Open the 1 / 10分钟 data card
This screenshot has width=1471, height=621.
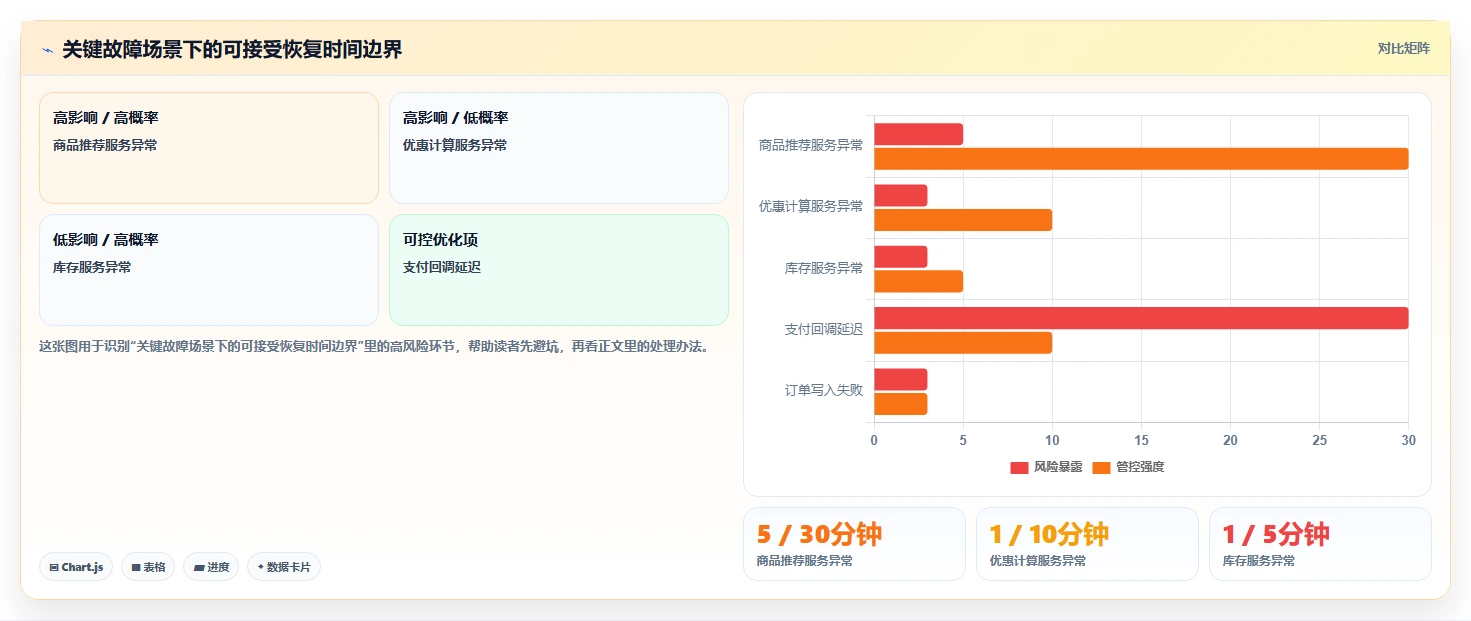coord(1087,544)
